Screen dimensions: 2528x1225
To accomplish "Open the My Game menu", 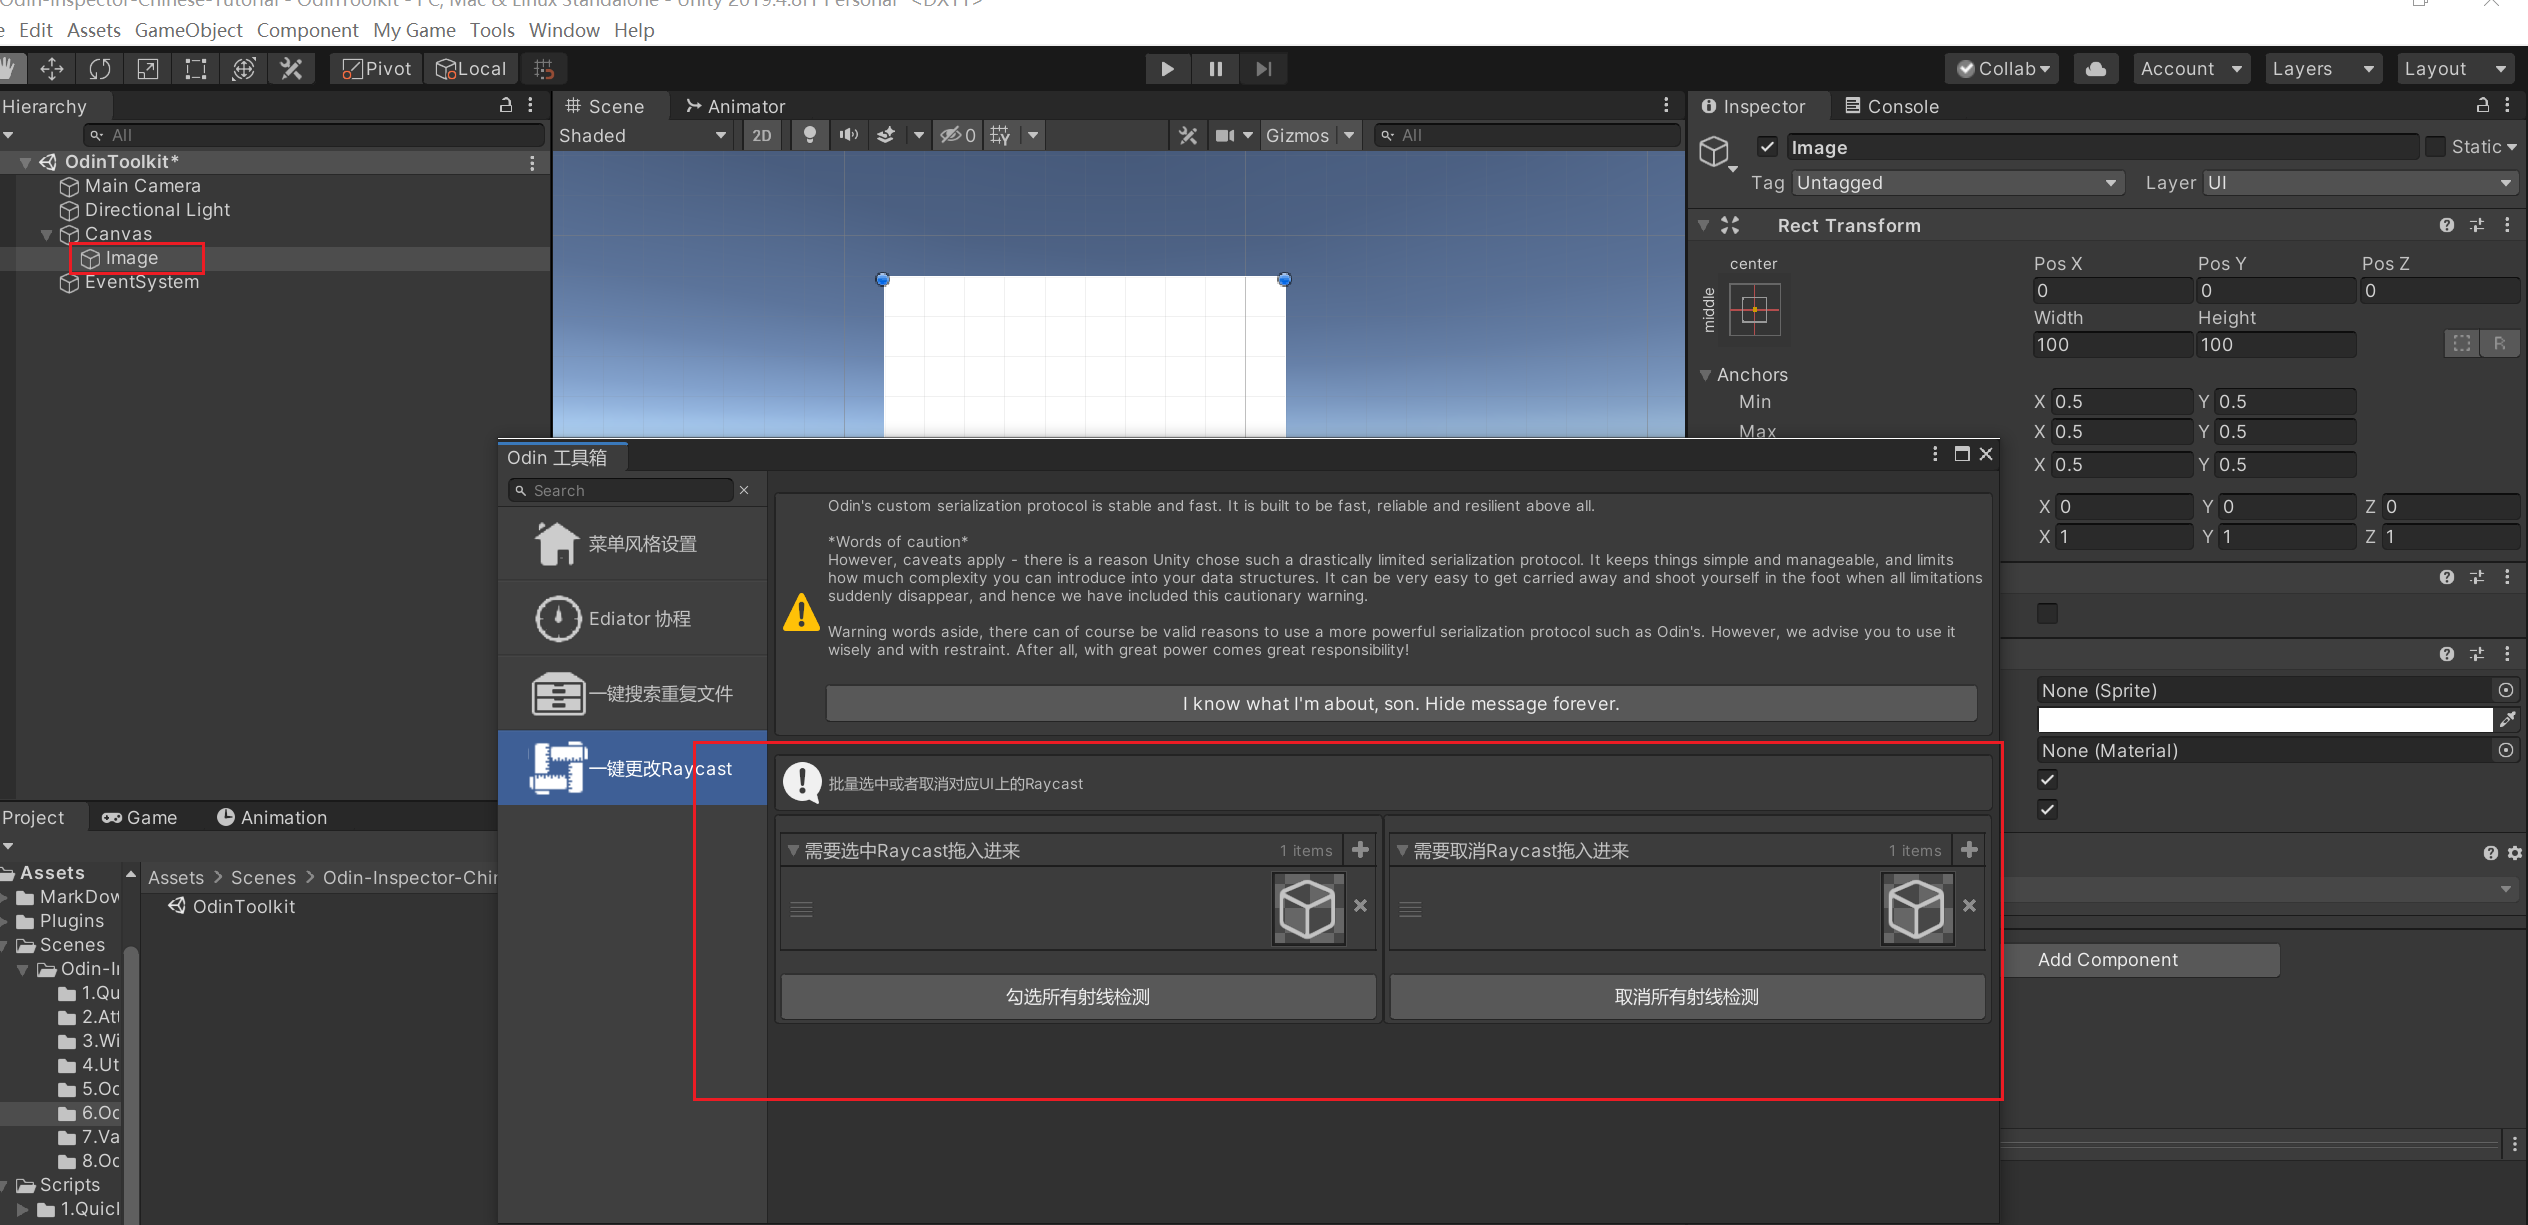I will click(414, 30).
